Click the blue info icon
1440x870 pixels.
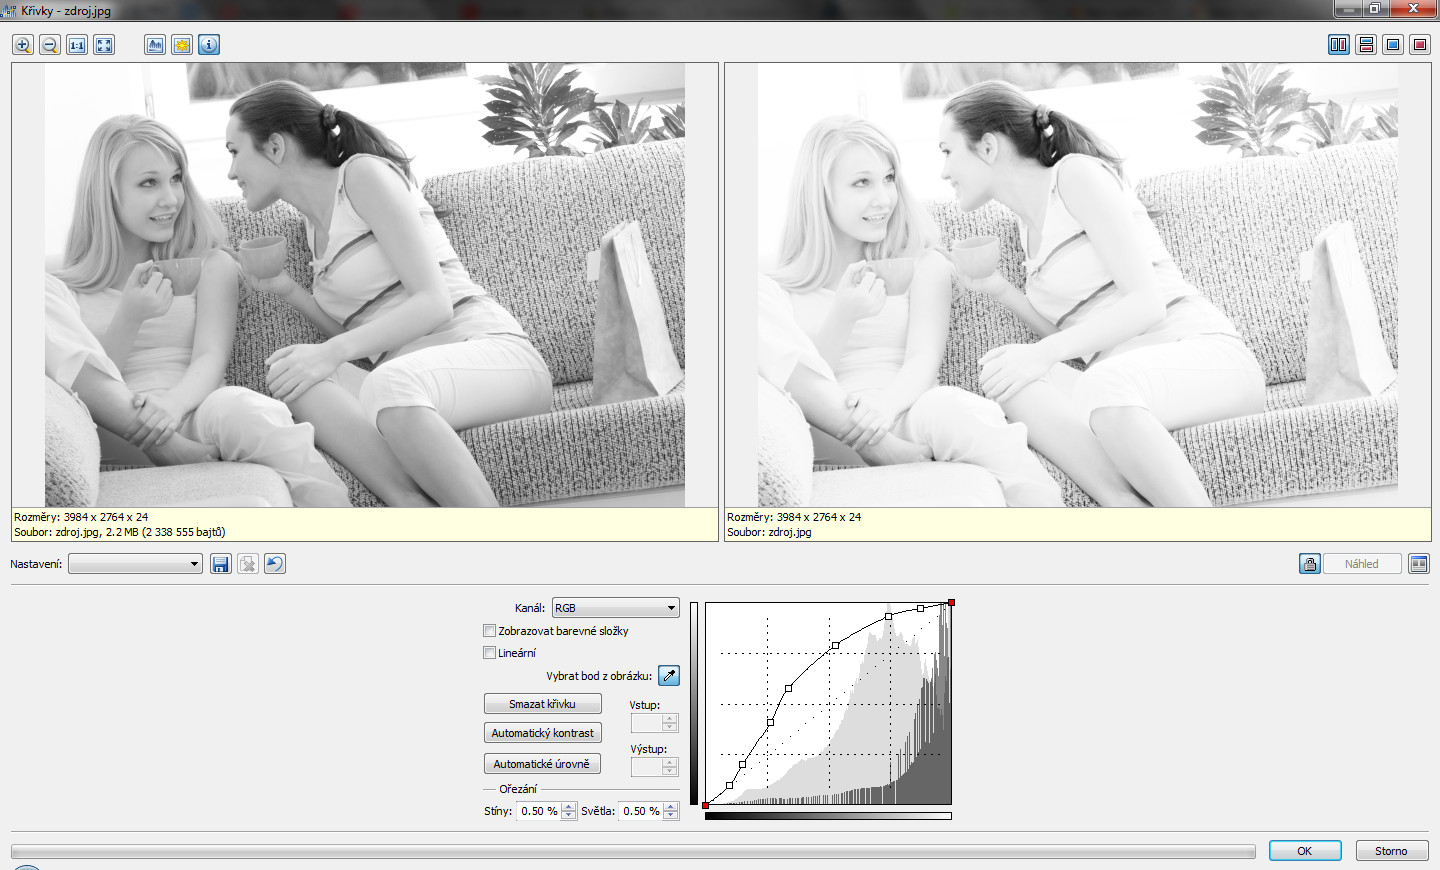point(209,45)
